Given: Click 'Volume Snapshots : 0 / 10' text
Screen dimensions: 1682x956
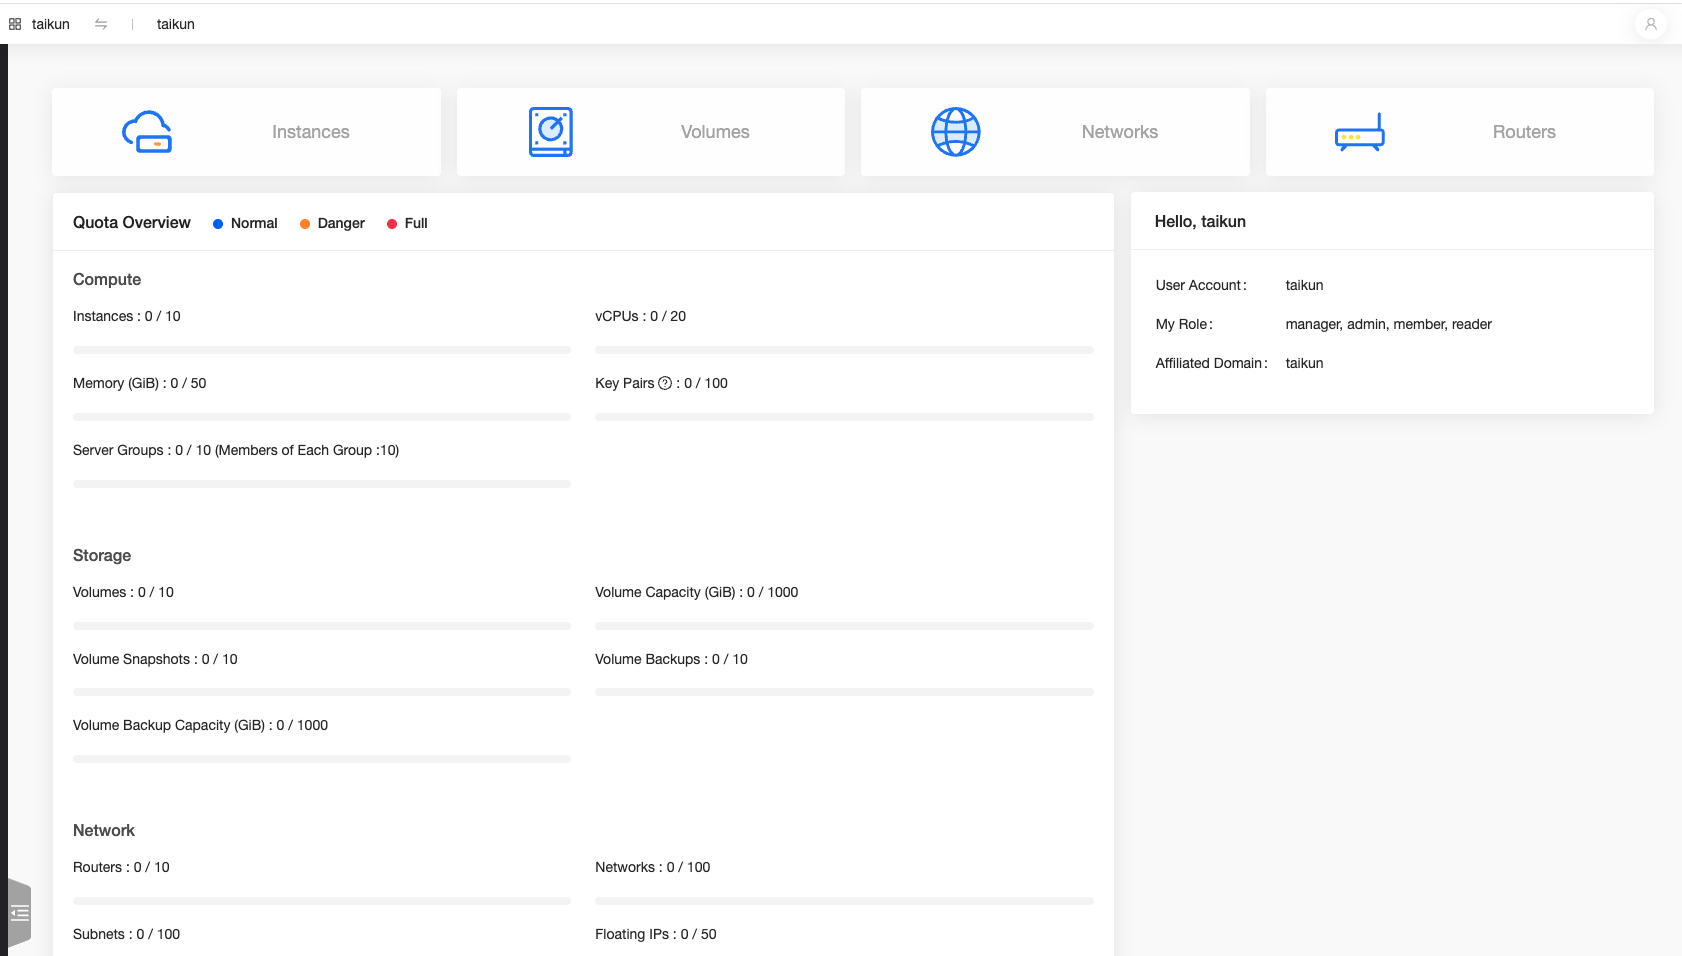Looking at the screenshot, I should [155, 659].
